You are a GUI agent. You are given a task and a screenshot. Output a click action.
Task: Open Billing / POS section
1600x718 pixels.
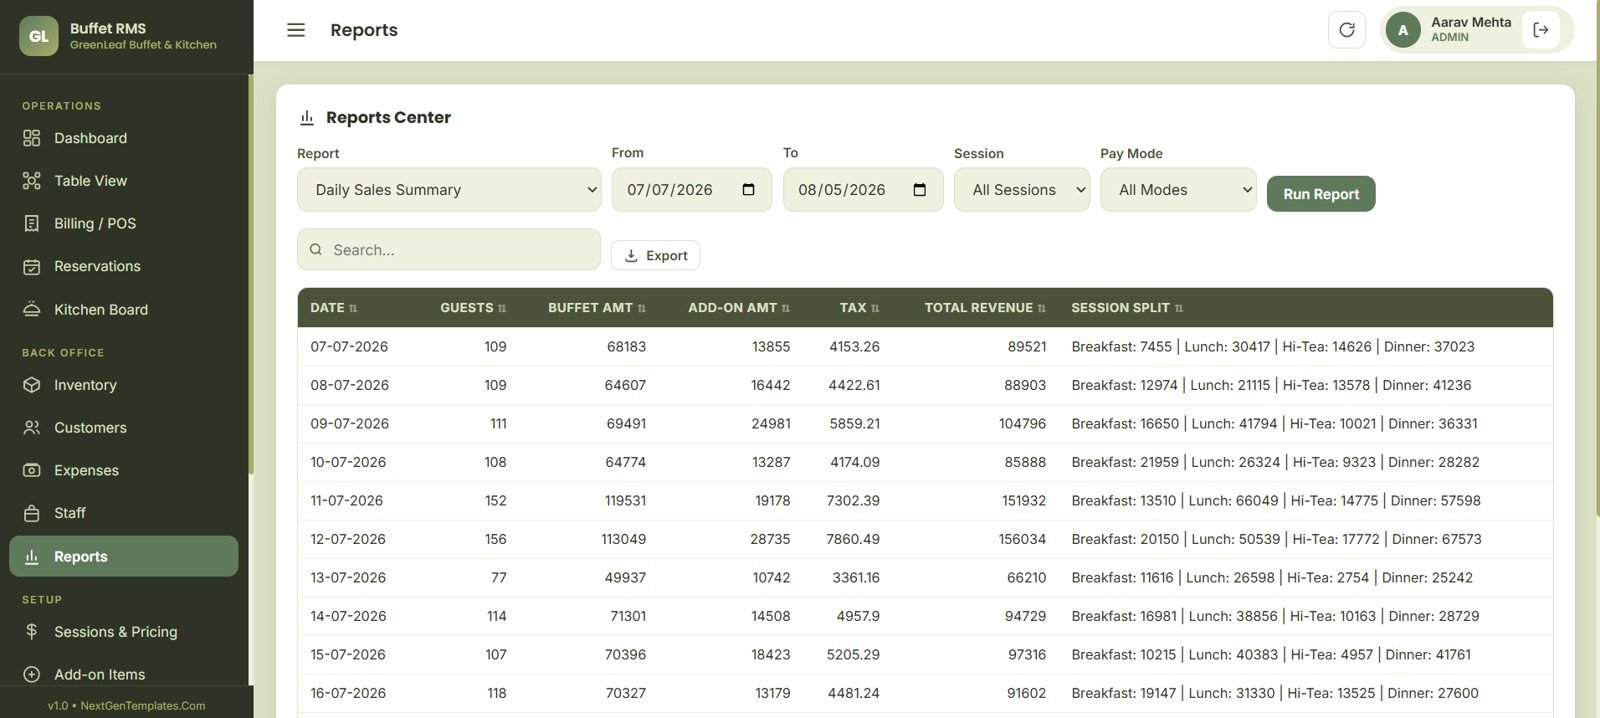tap(124, 224)
